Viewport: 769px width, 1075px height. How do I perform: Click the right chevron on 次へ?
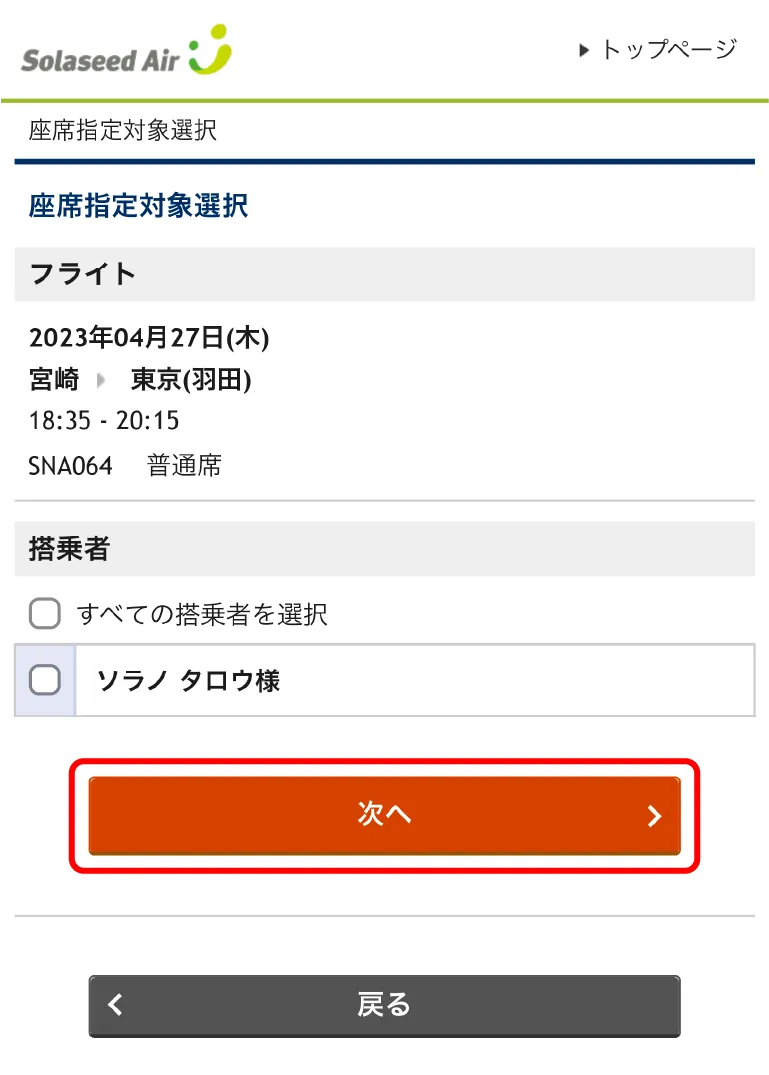pos(655,816)
